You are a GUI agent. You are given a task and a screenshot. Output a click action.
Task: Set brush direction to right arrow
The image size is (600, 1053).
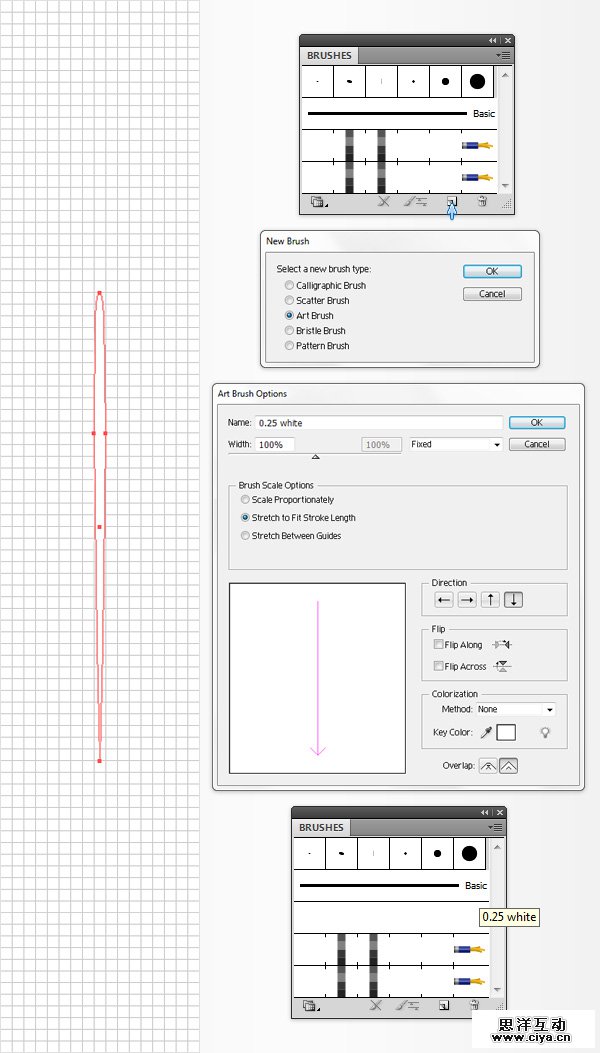coord(467,600)
